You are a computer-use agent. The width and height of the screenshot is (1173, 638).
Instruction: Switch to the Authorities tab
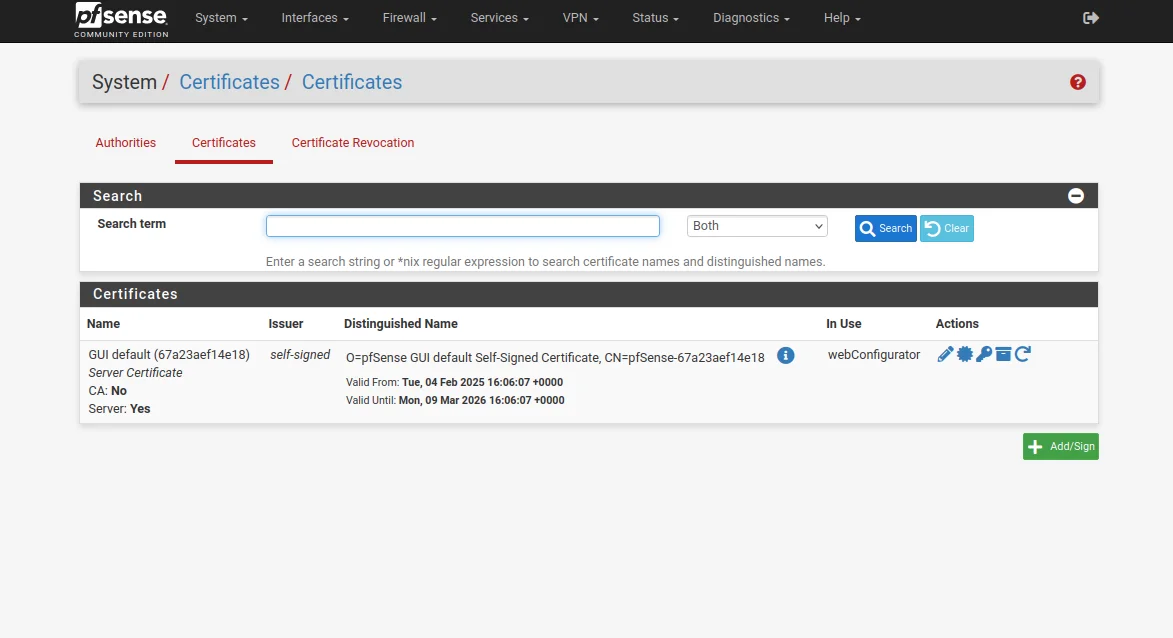pos(126,143)
